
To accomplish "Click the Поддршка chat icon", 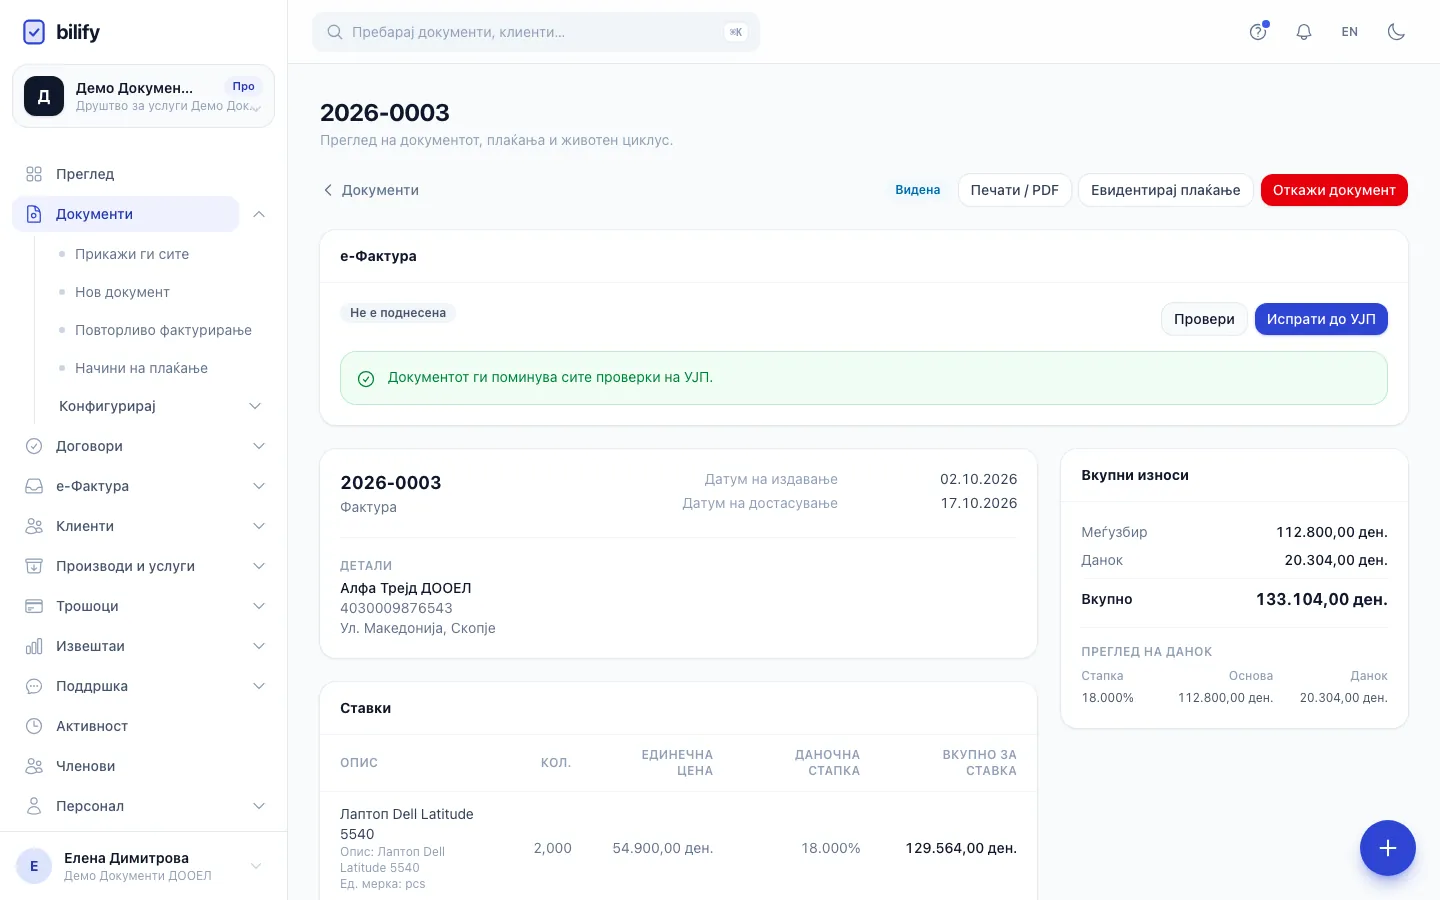I will click(x=34, y=686).
